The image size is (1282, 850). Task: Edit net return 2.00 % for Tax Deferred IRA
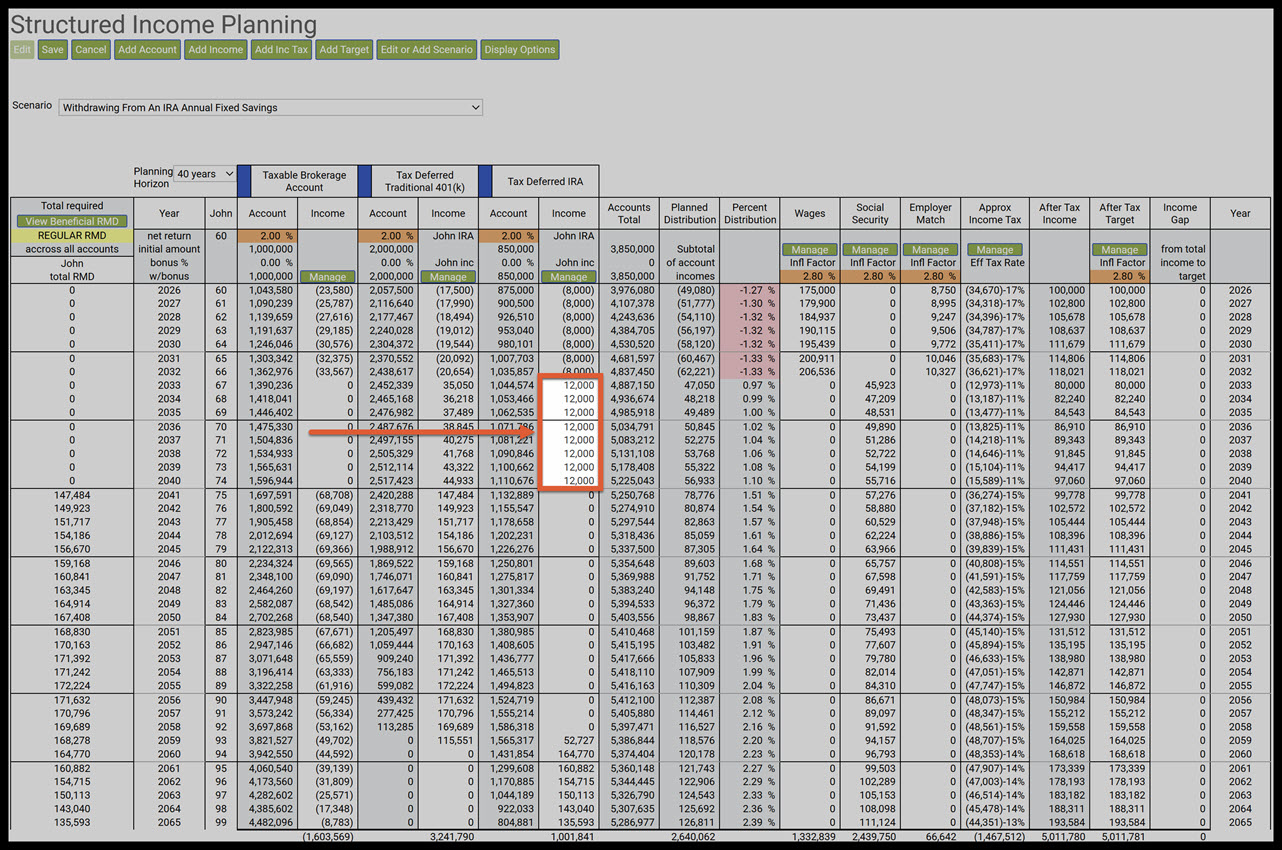(508, 236)
